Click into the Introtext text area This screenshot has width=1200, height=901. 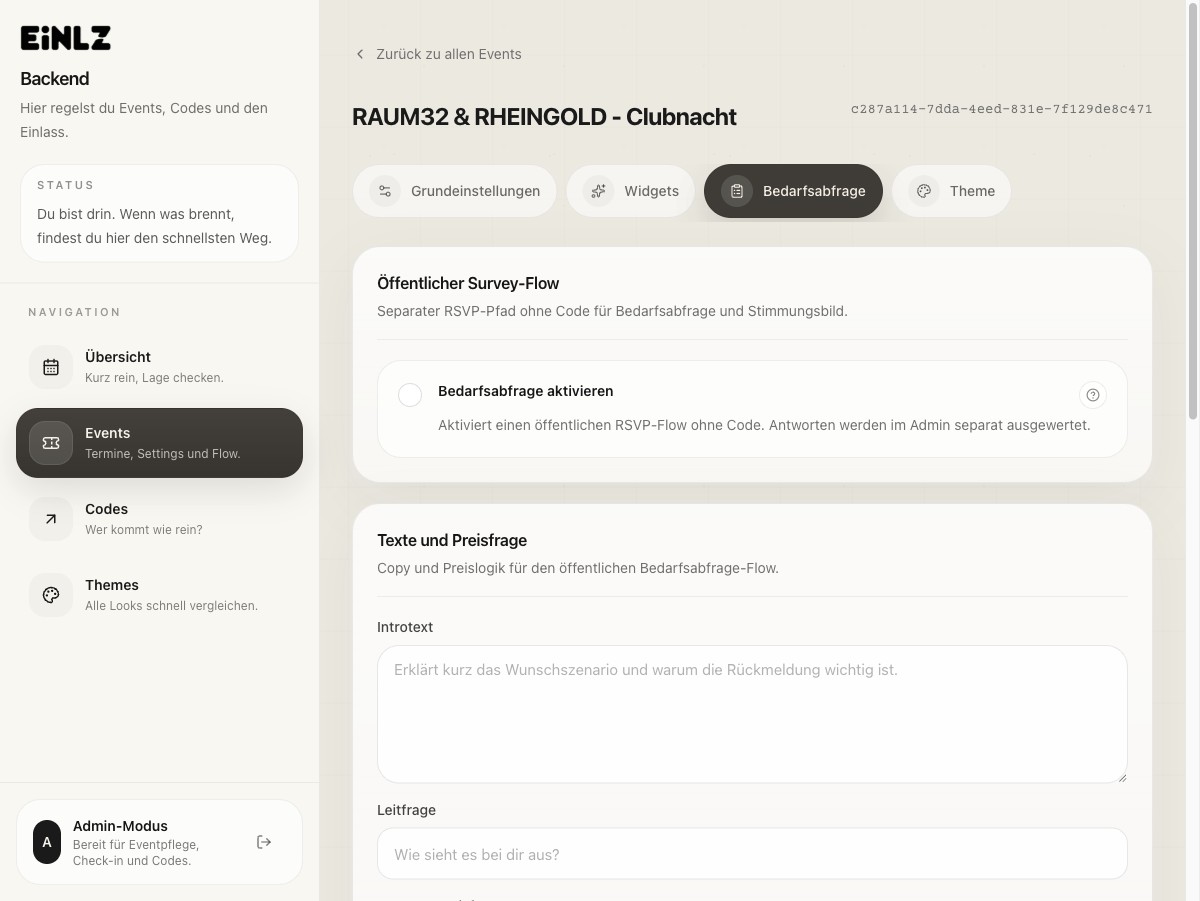tap(751, 714)
